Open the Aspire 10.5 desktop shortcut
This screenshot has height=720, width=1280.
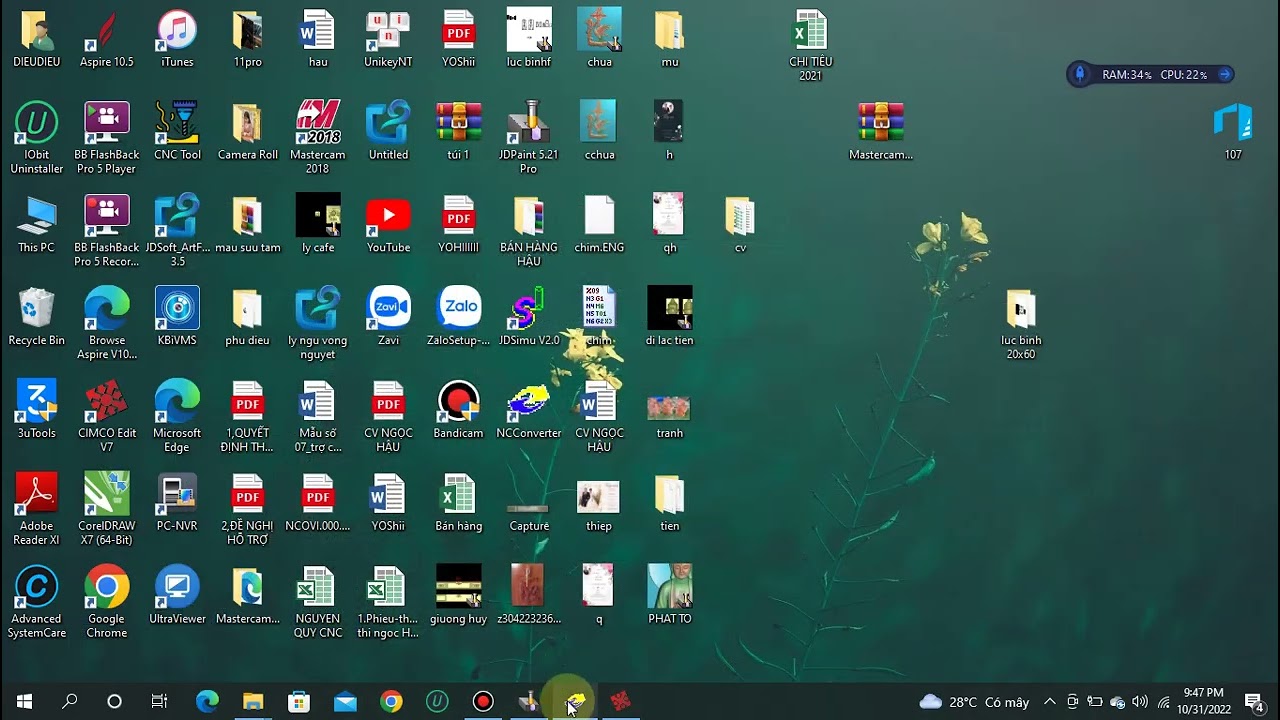coord(106,39)
